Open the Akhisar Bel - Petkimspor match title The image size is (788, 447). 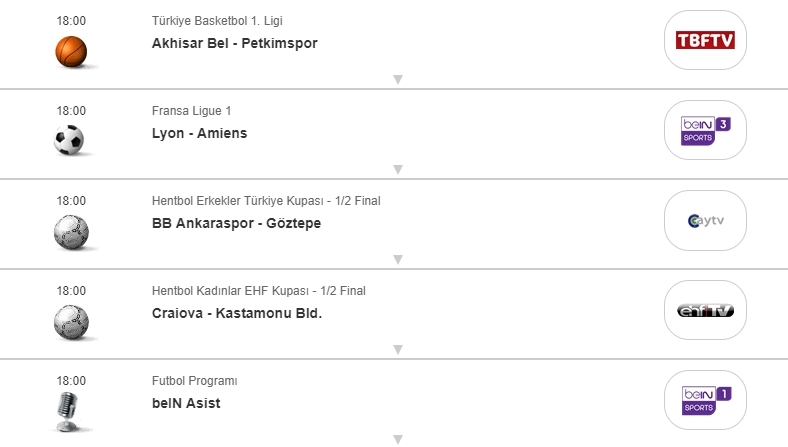(234, 43)
